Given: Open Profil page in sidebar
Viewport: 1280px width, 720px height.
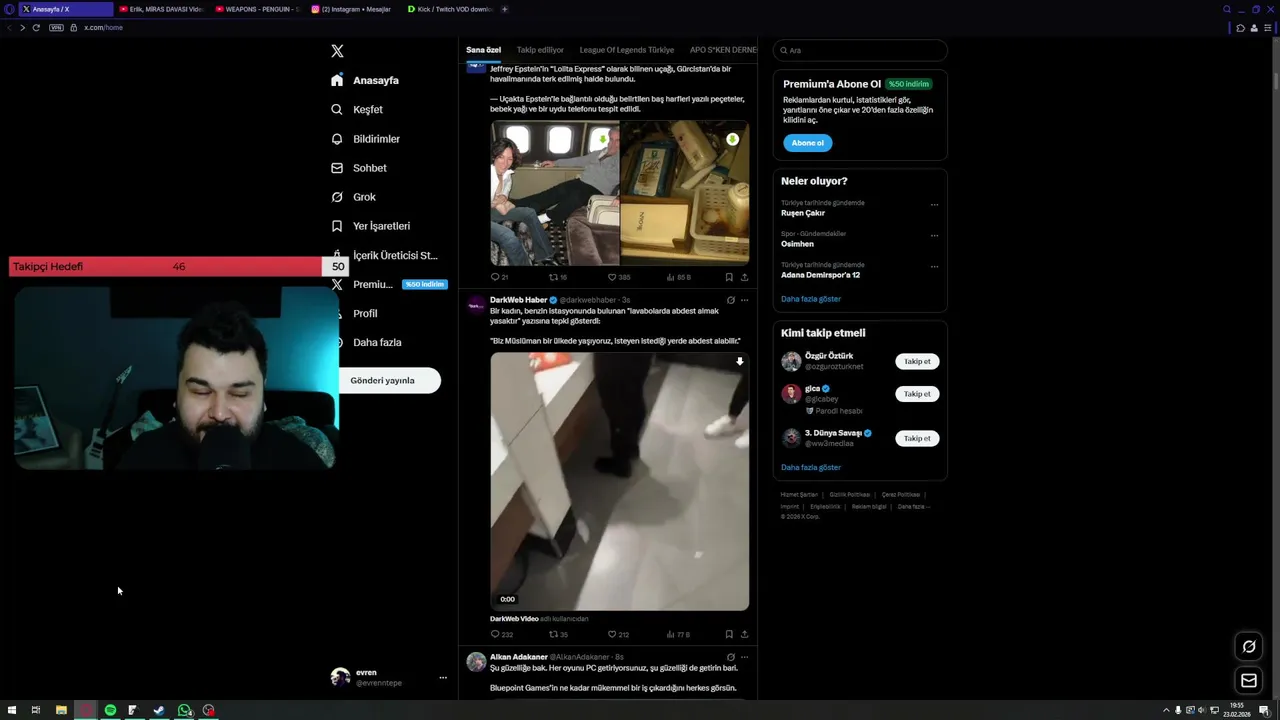Looking at the screenshot, I should 364,313.
